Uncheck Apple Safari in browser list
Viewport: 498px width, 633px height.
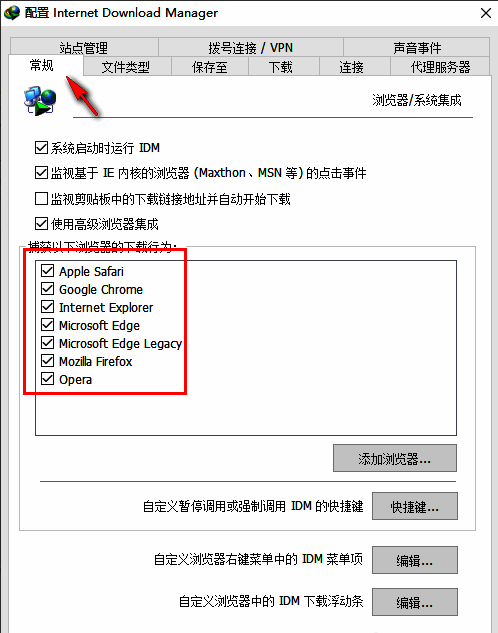(48, 271)
